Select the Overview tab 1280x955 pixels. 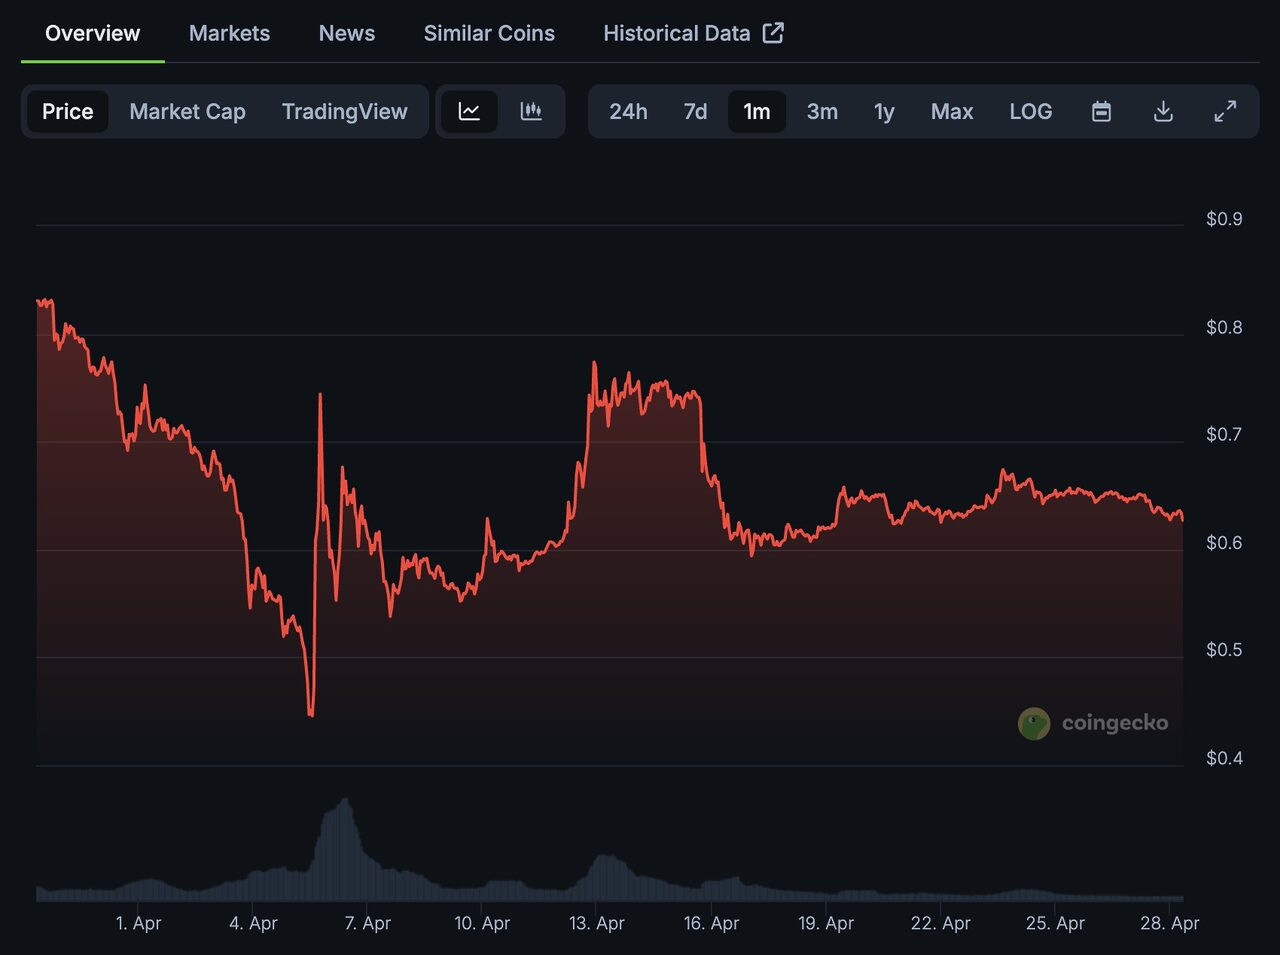coord(92,33)
